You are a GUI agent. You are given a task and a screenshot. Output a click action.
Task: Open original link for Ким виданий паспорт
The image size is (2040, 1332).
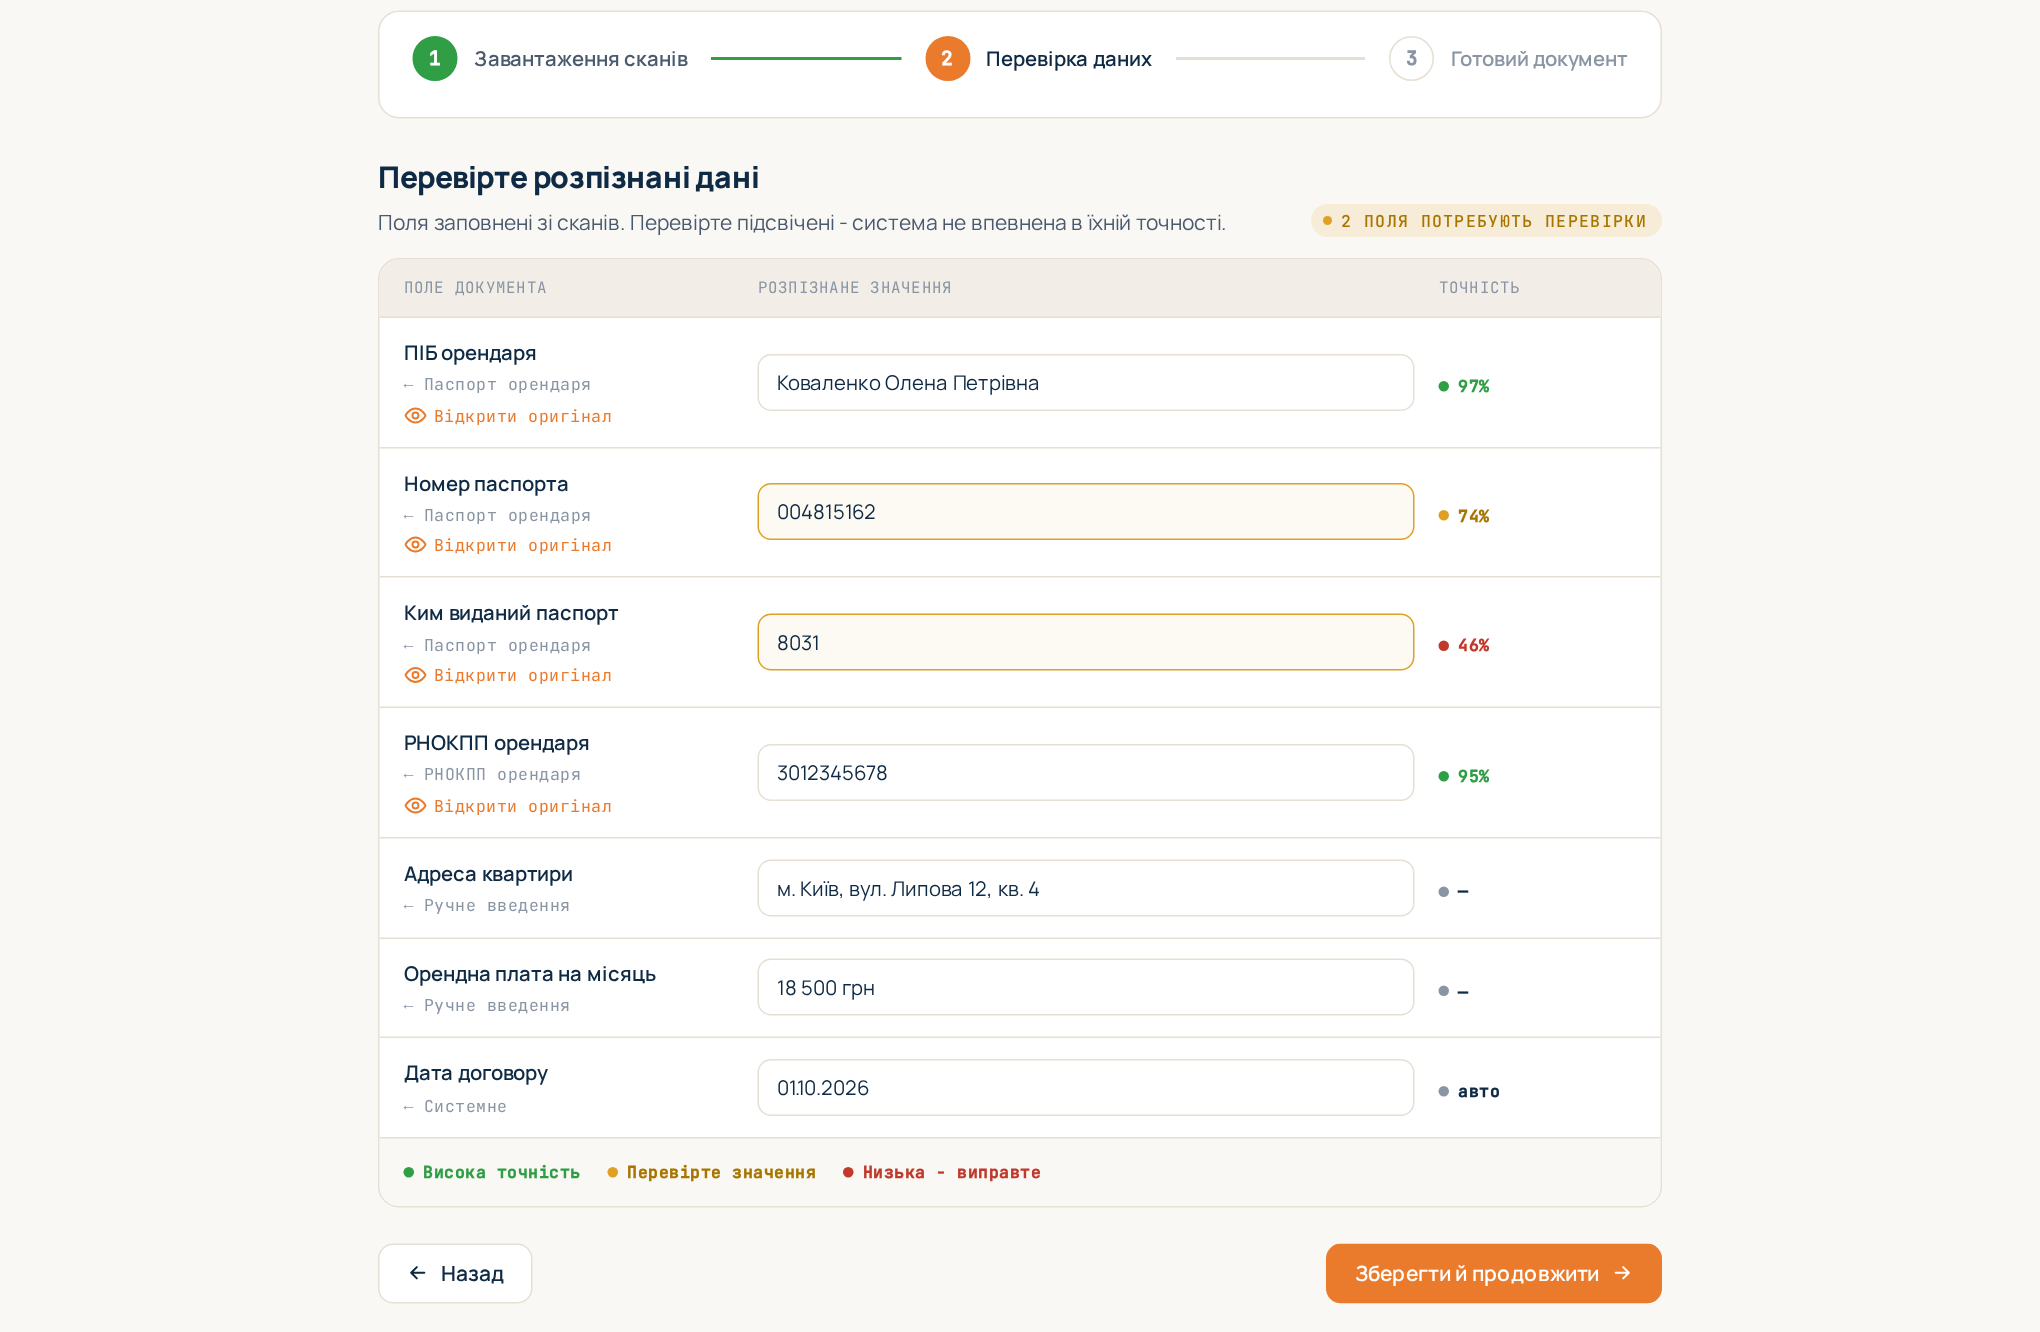tap(508, 675)
